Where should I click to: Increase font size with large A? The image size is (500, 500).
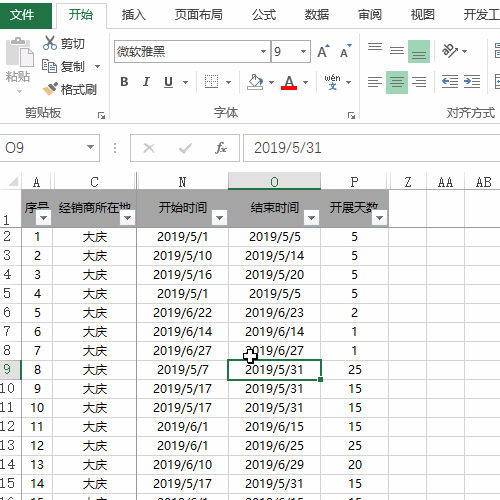tap(323, 51)
